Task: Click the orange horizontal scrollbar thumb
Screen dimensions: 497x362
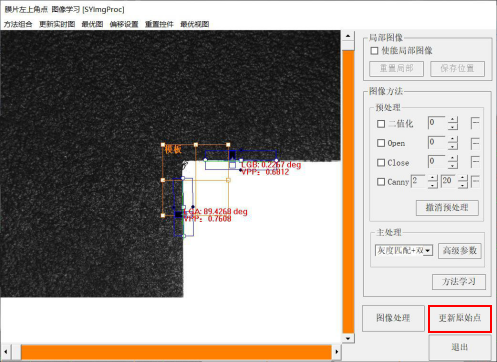Action: pos(176,352)
